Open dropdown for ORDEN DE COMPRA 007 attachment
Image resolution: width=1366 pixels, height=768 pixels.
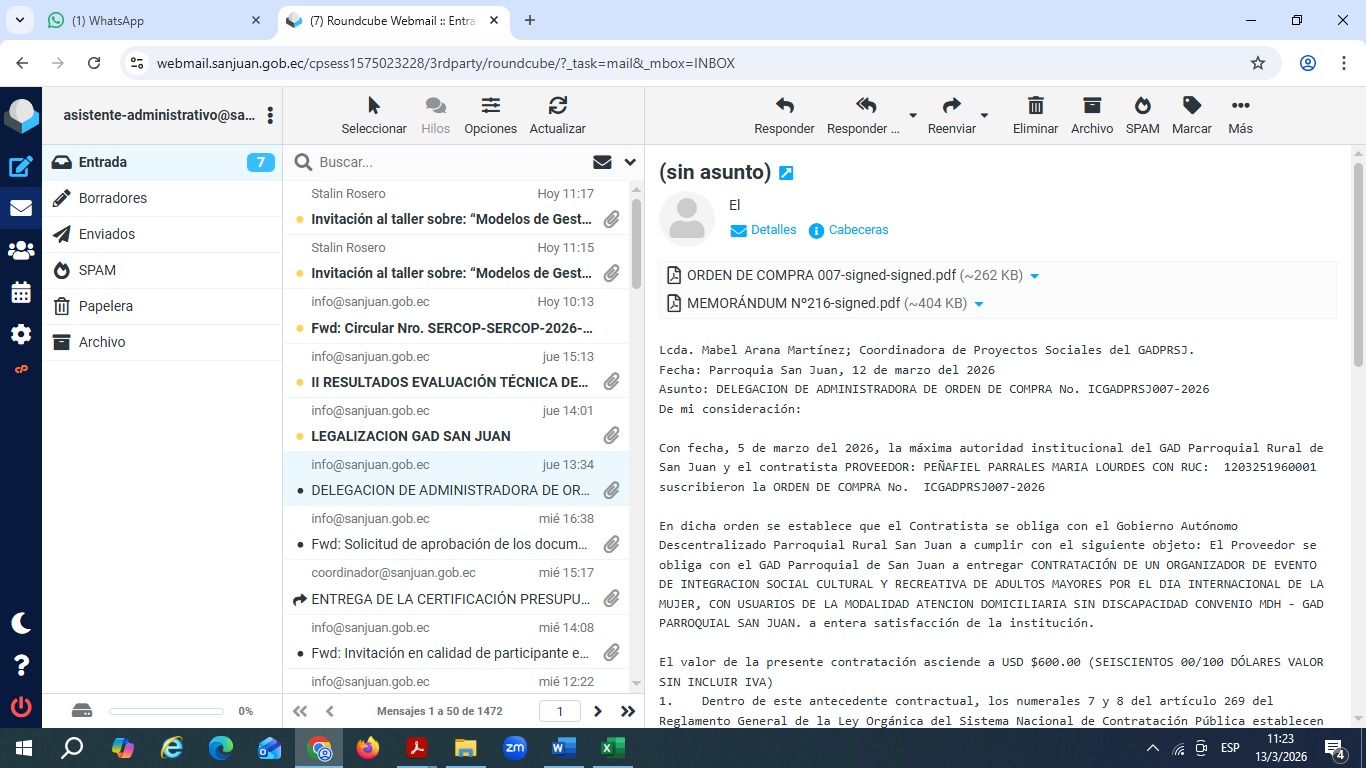tap(1035, 276)
